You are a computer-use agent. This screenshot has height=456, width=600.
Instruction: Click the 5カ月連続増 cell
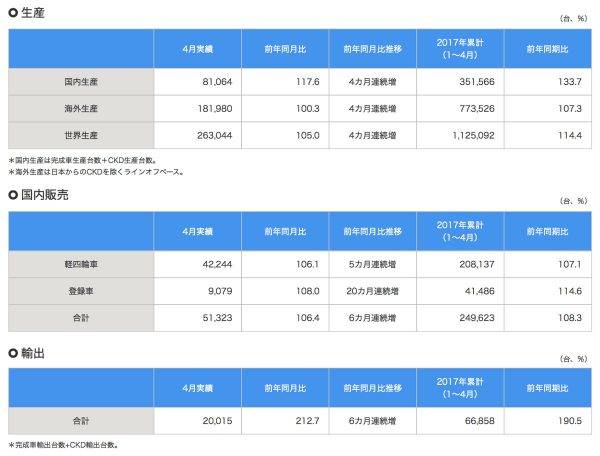point(372,264)
